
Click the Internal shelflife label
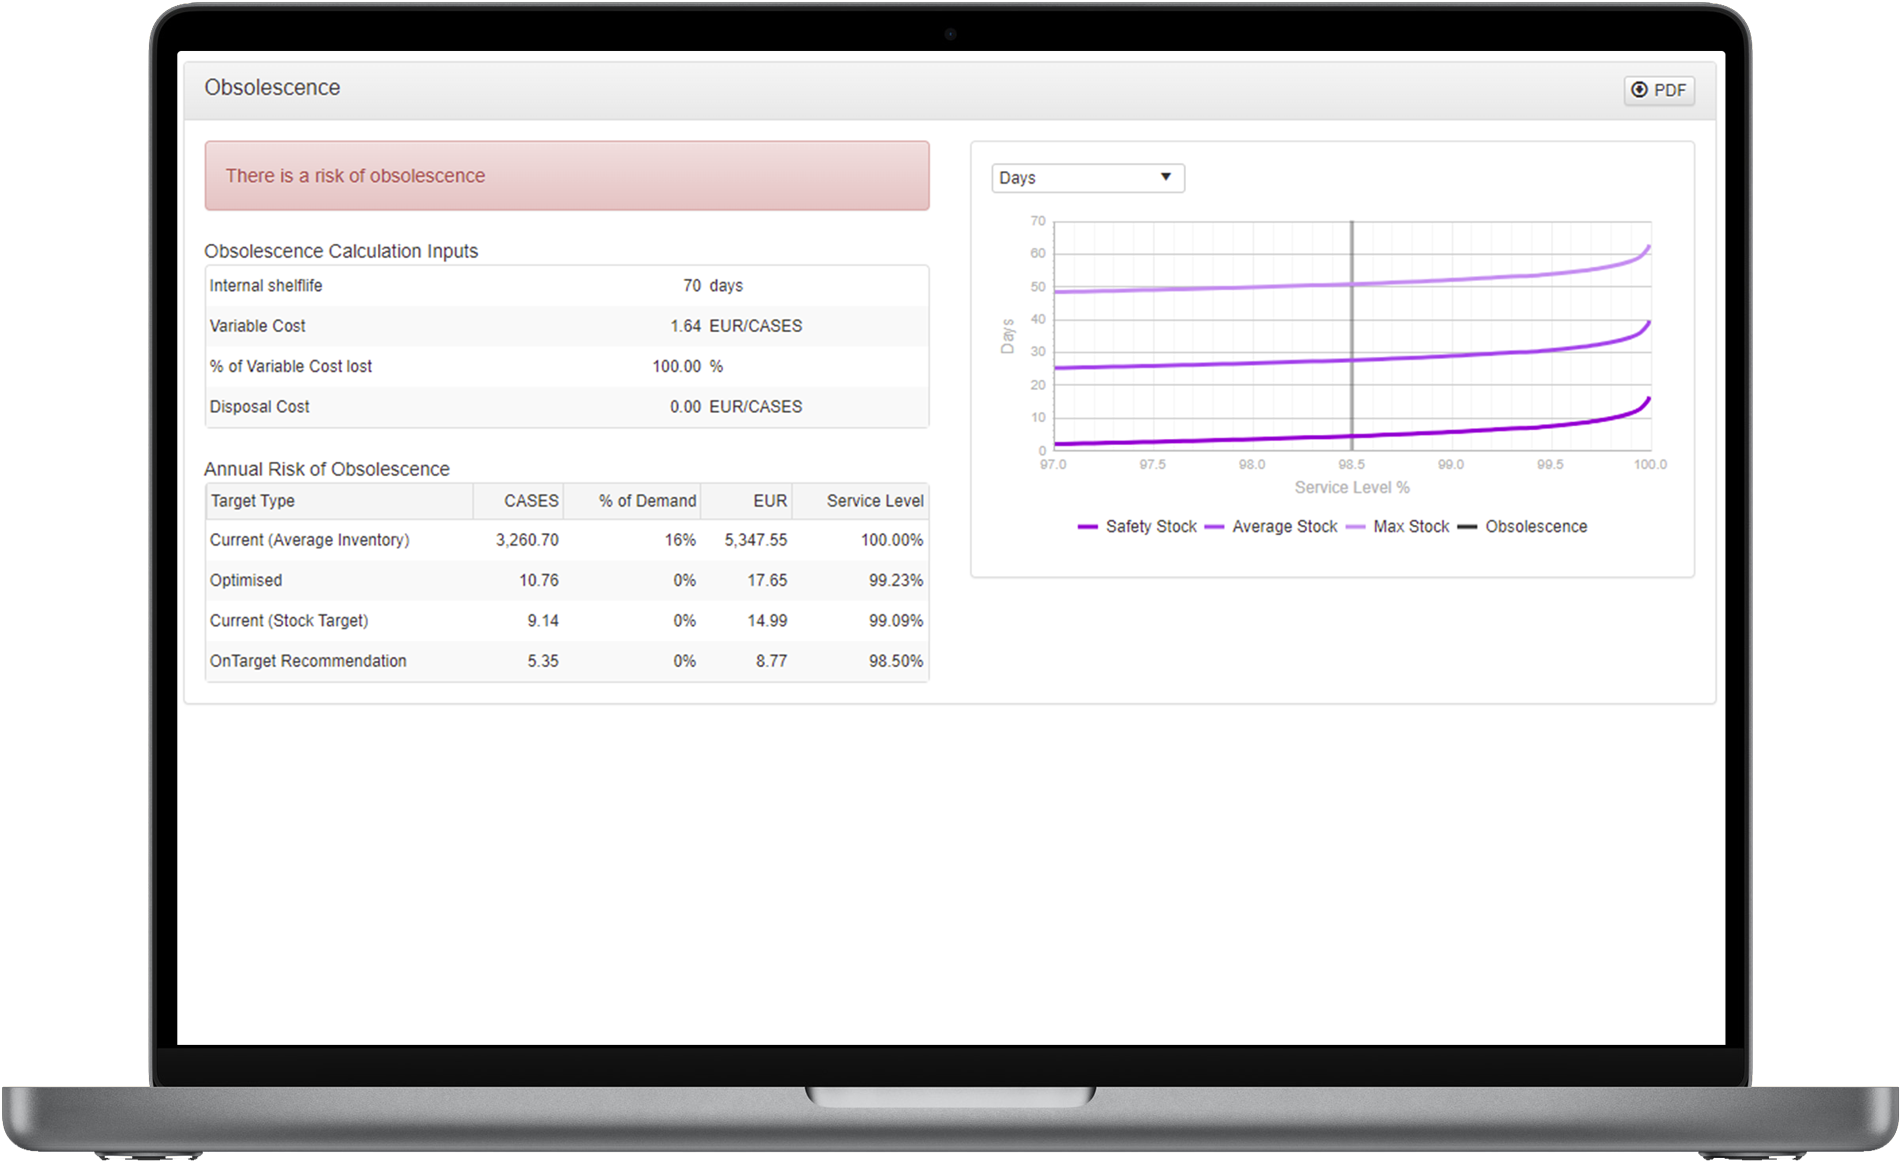coord(266,286)
